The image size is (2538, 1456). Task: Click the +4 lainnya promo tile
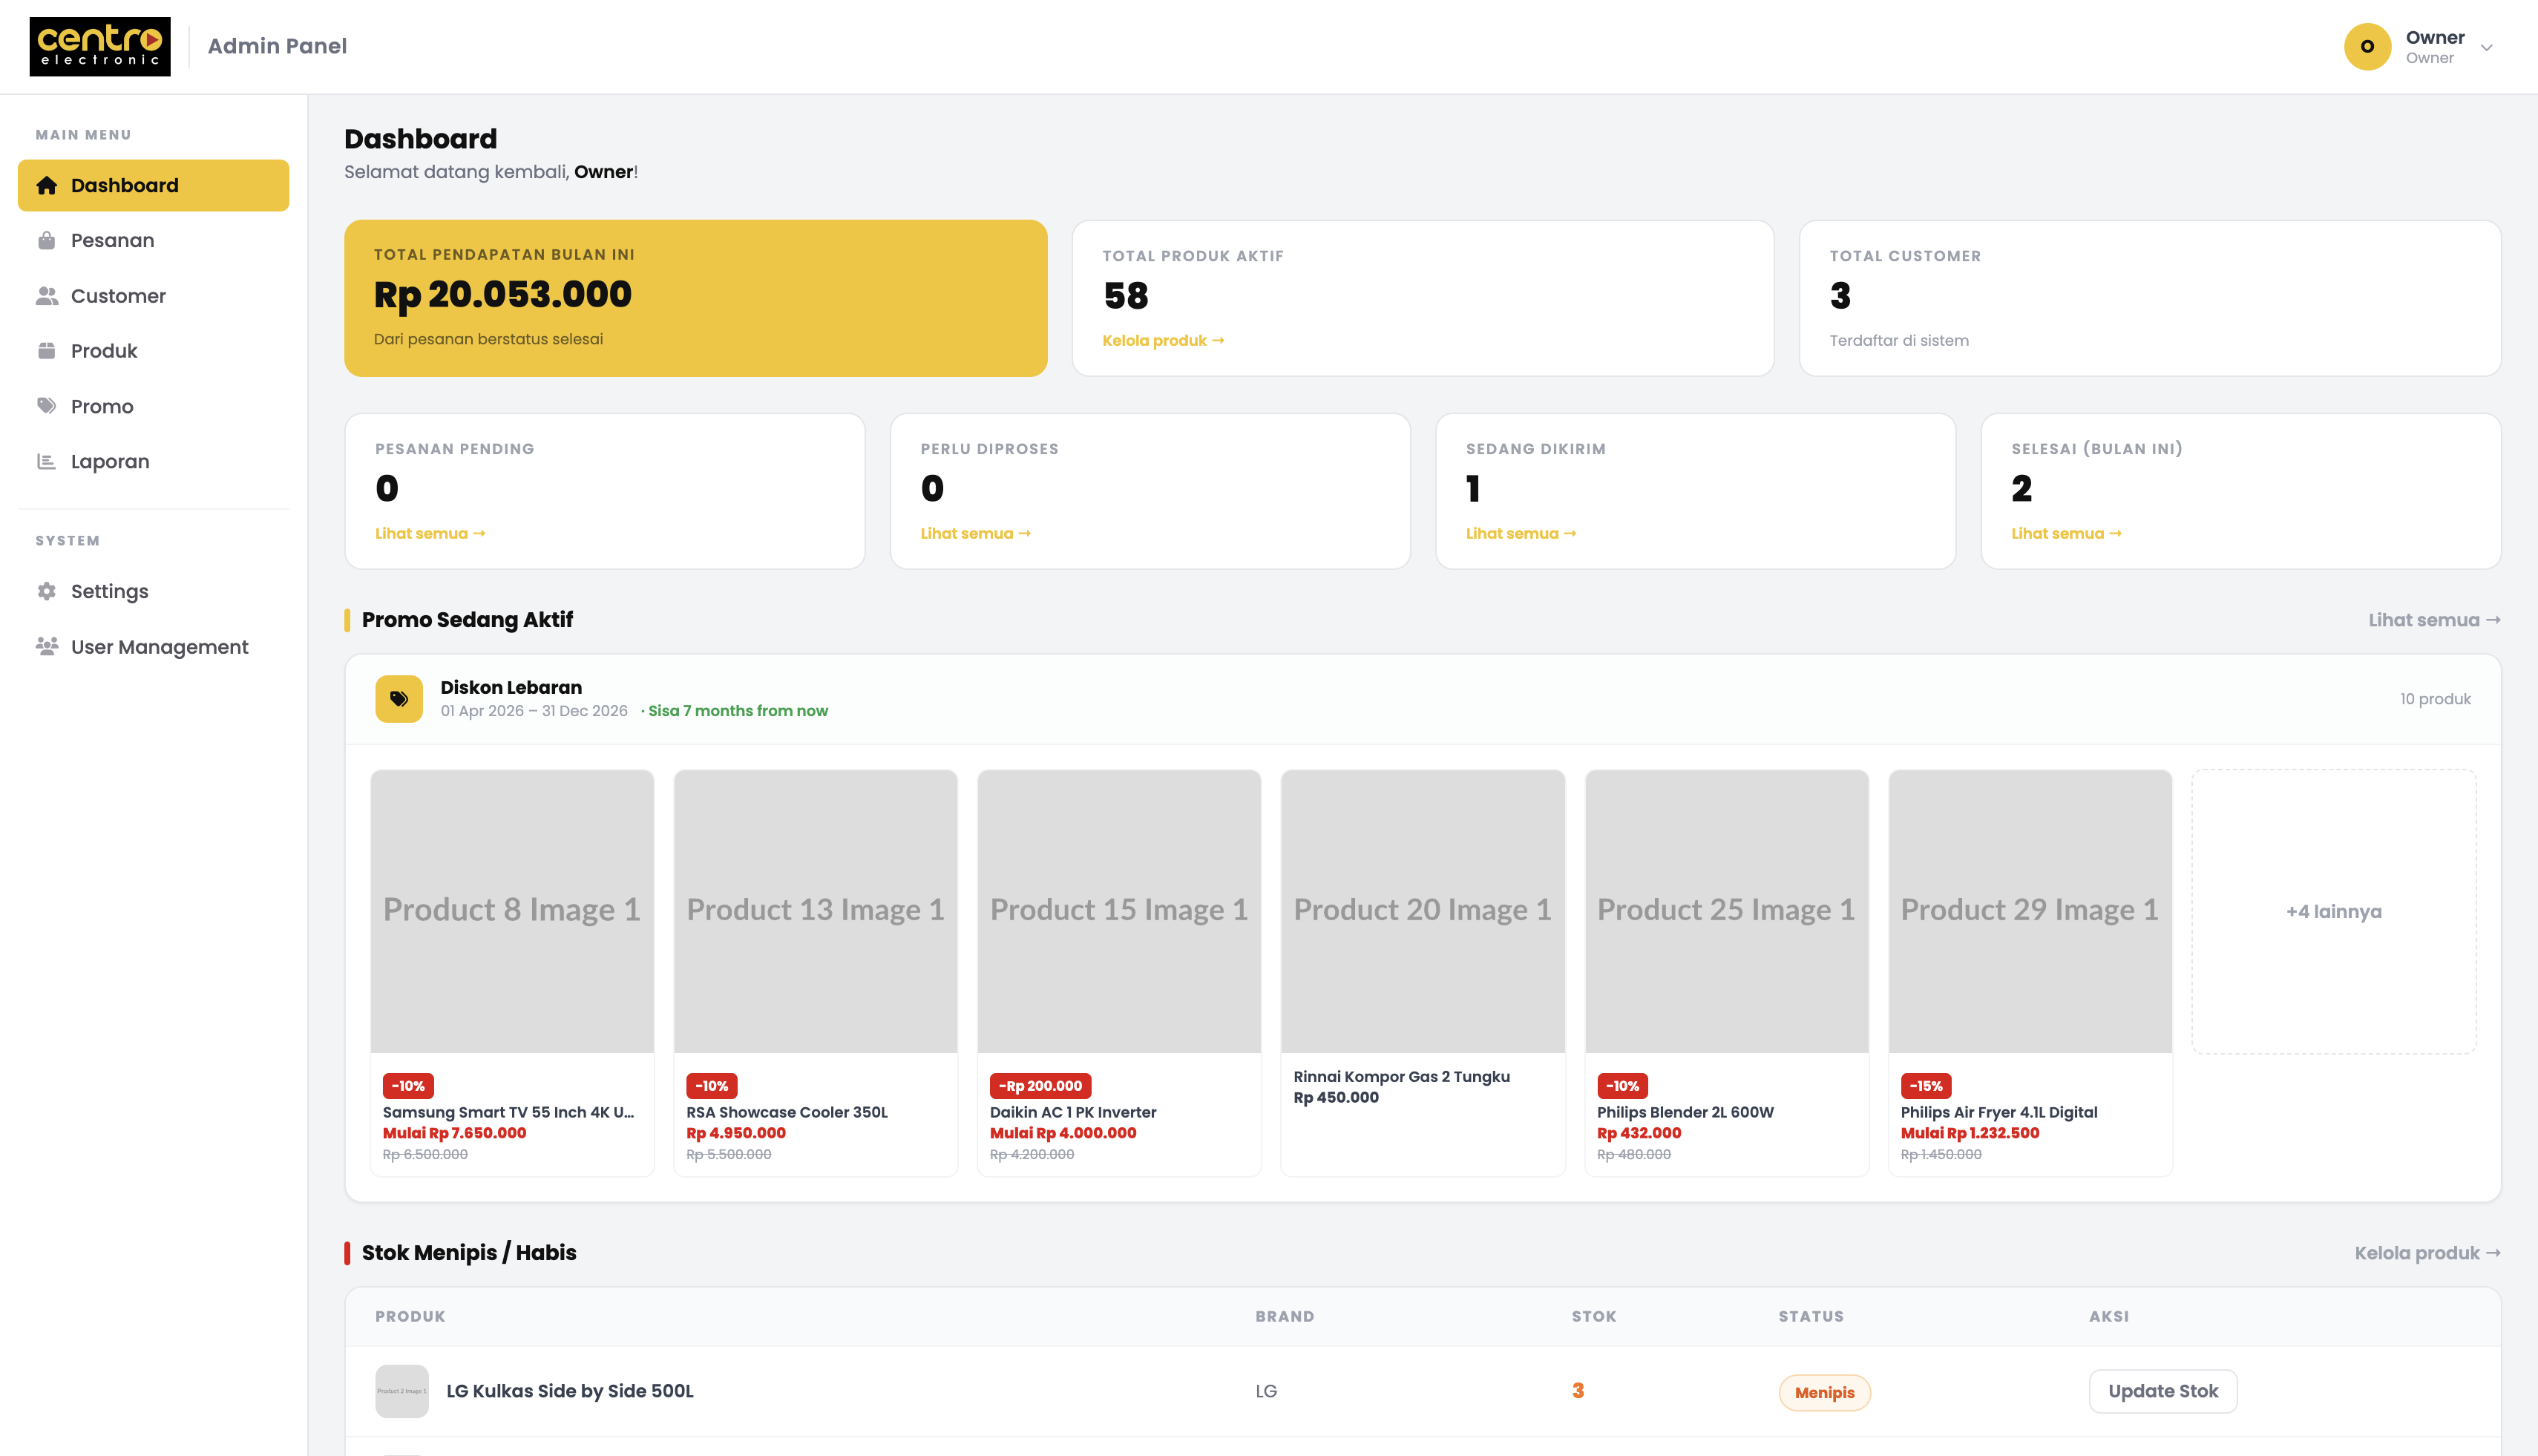[x=2334, y=911]
